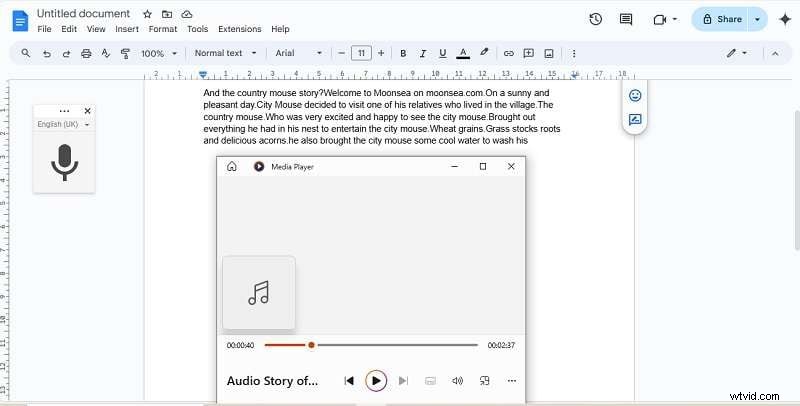Toggle italic formatting
The height and width of the screenshot is (406, 800).
pyautogui.click(x=422, y=53)
